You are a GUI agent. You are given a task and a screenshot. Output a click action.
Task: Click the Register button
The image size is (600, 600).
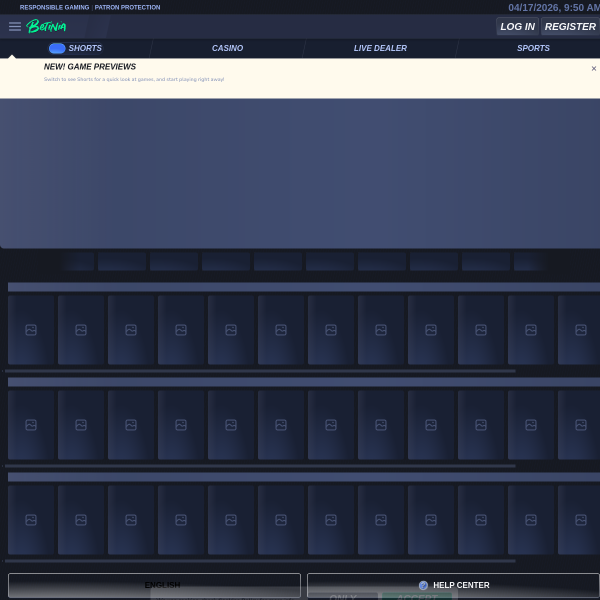570,27
